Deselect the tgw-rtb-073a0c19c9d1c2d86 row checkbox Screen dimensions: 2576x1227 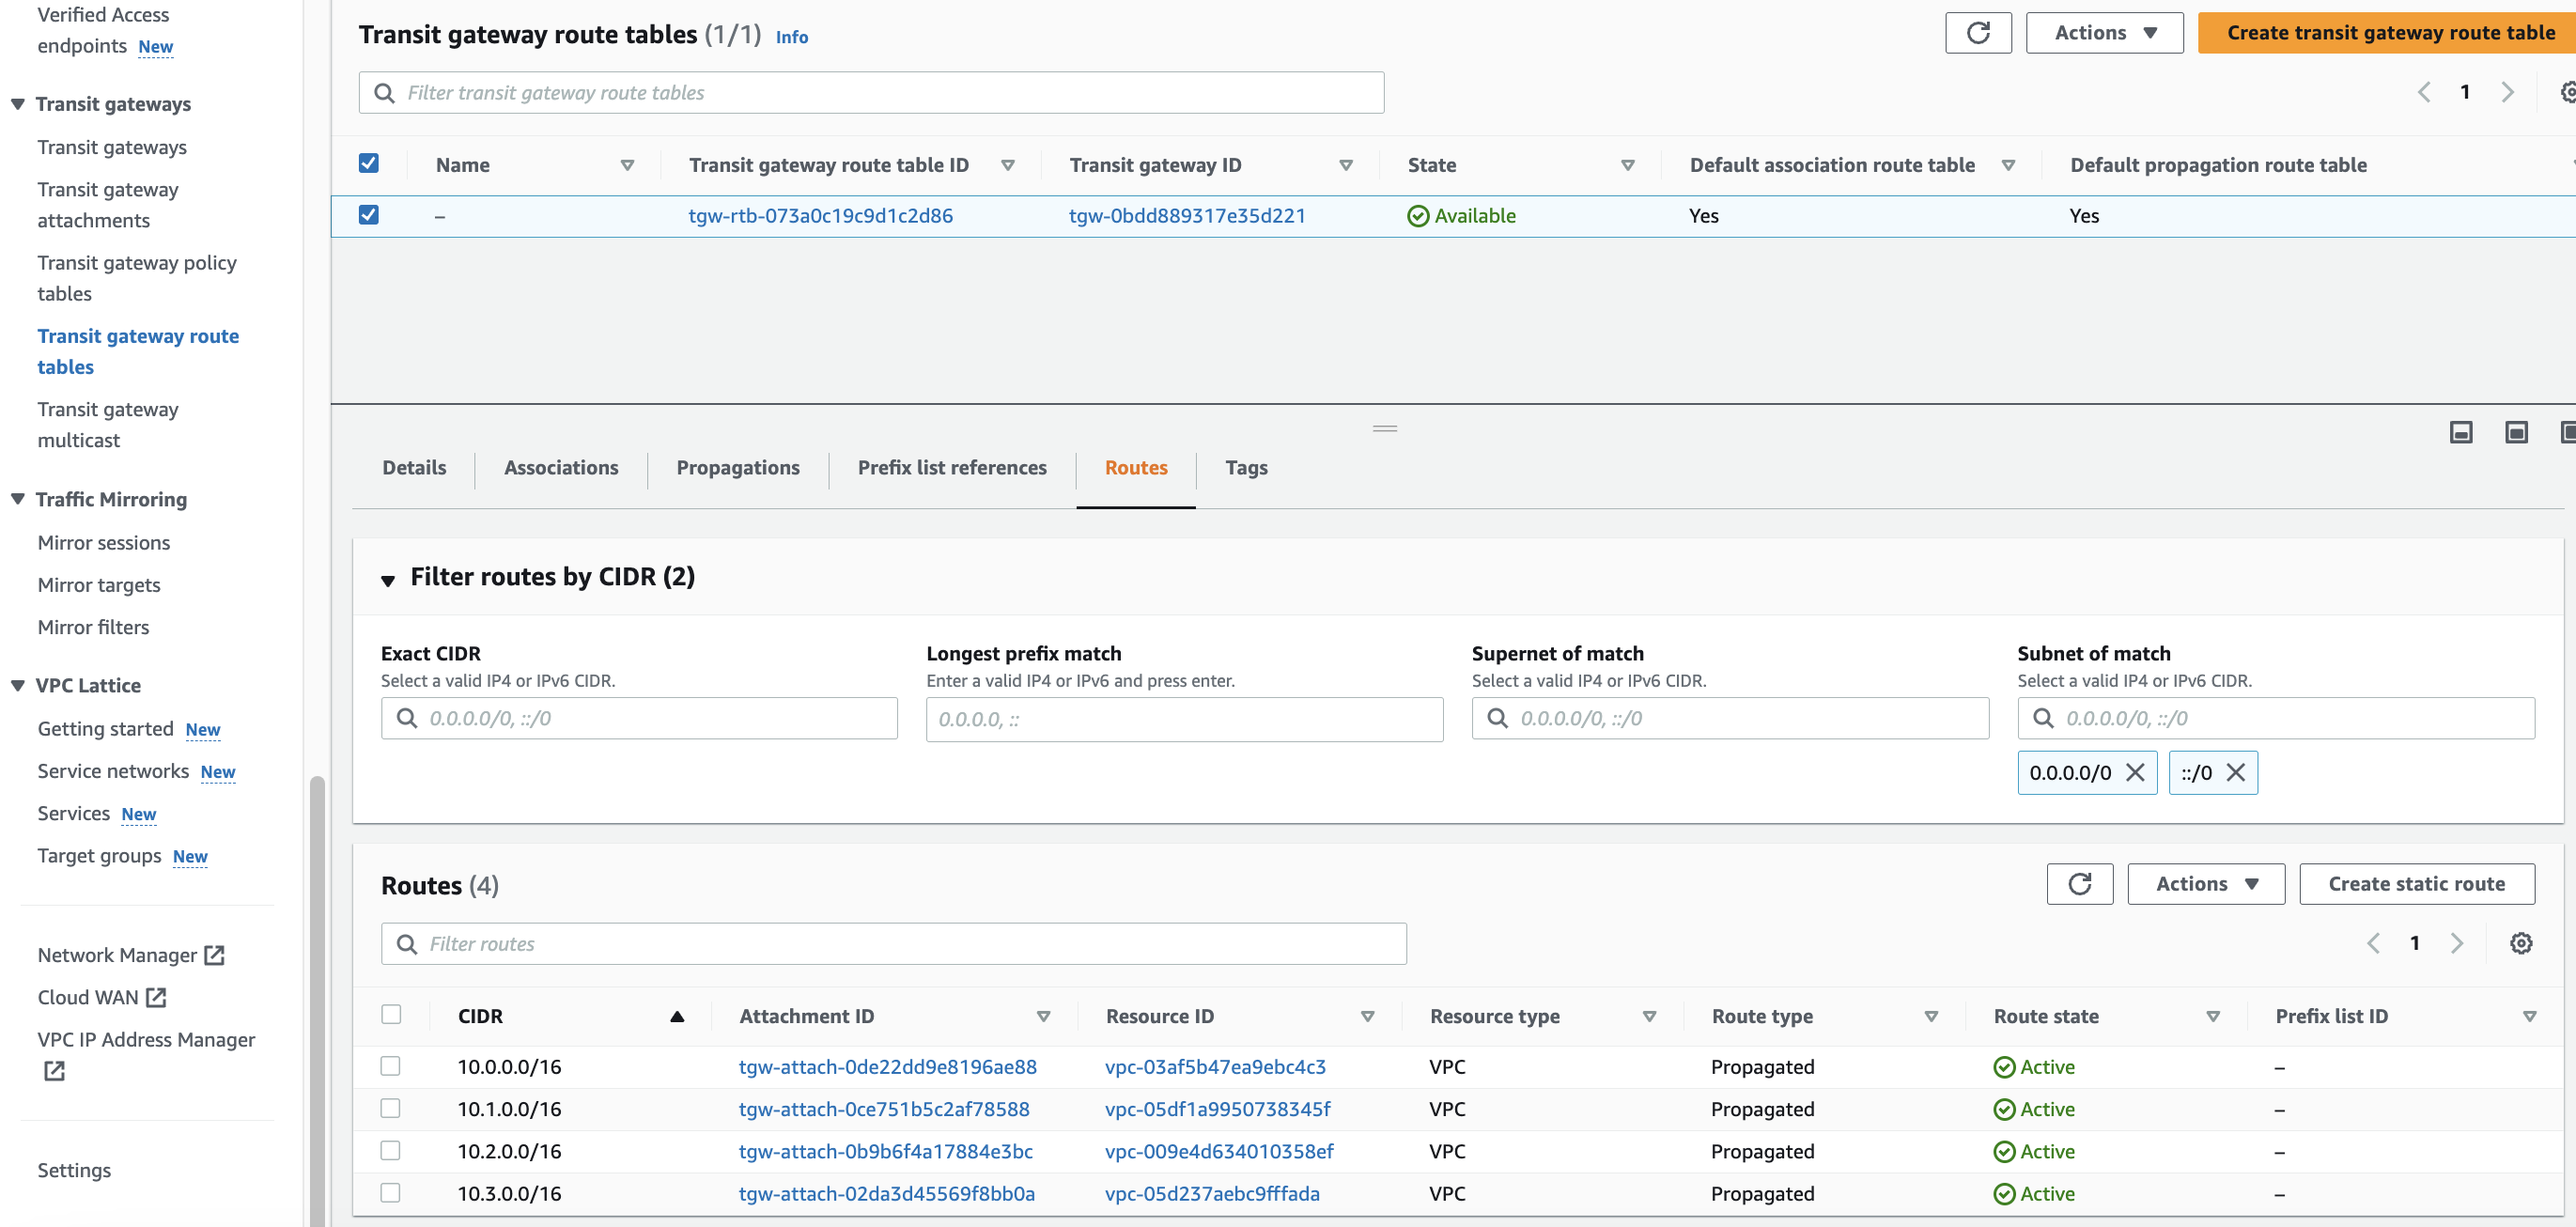pyautogui.click(x=369, y=215)
